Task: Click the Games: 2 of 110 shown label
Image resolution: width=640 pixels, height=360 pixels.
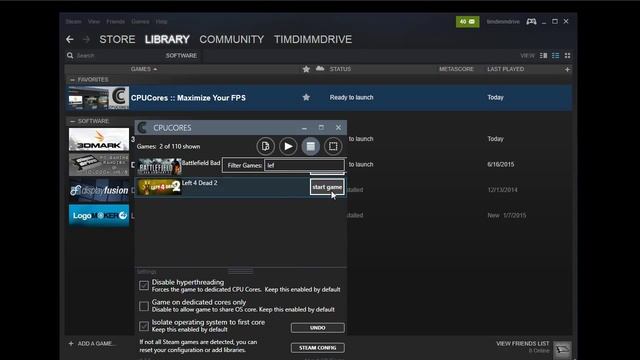Action: click(168, 147)
